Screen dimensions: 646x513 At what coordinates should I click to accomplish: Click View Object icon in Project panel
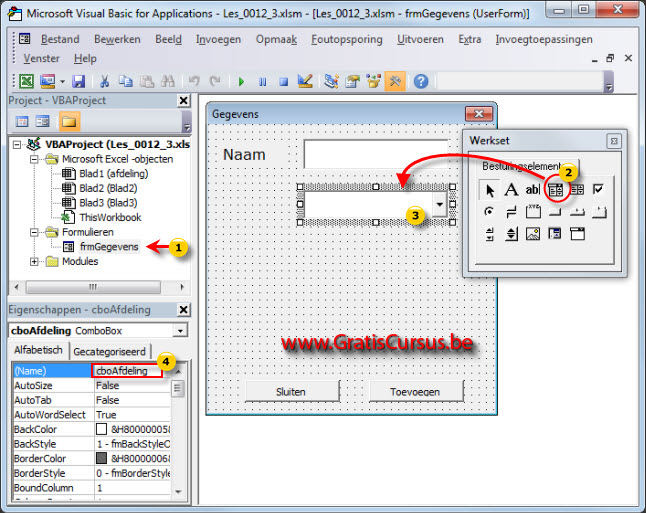[x=42, y=121]
